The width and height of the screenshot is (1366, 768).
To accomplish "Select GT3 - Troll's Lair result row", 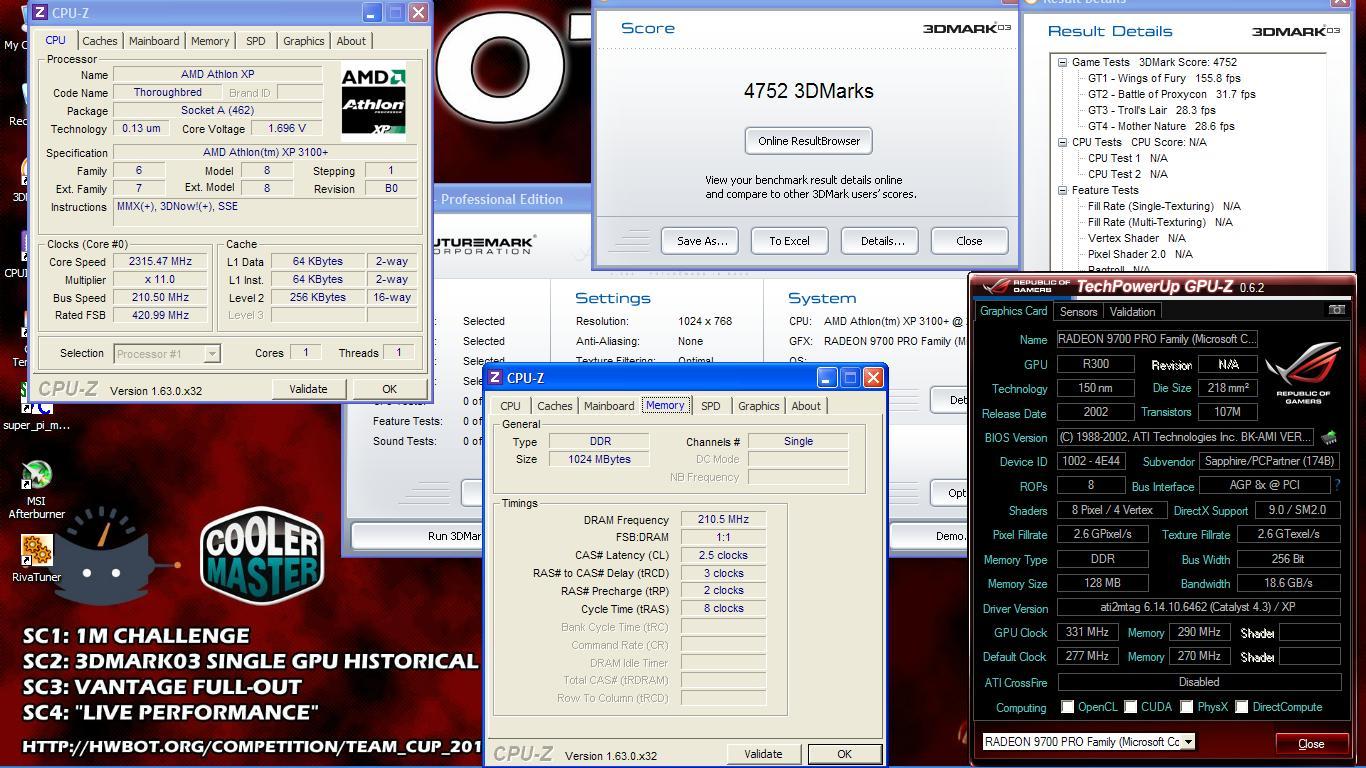I will coord(1151,110).
